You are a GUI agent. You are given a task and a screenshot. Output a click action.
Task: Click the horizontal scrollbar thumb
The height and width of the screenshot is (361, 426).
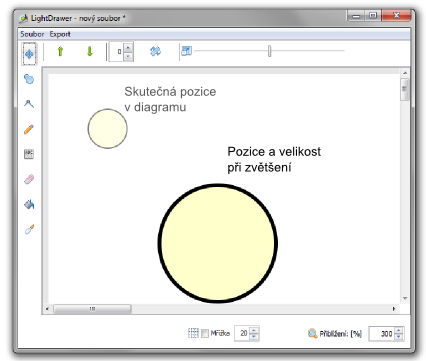(x=92, y=309)
